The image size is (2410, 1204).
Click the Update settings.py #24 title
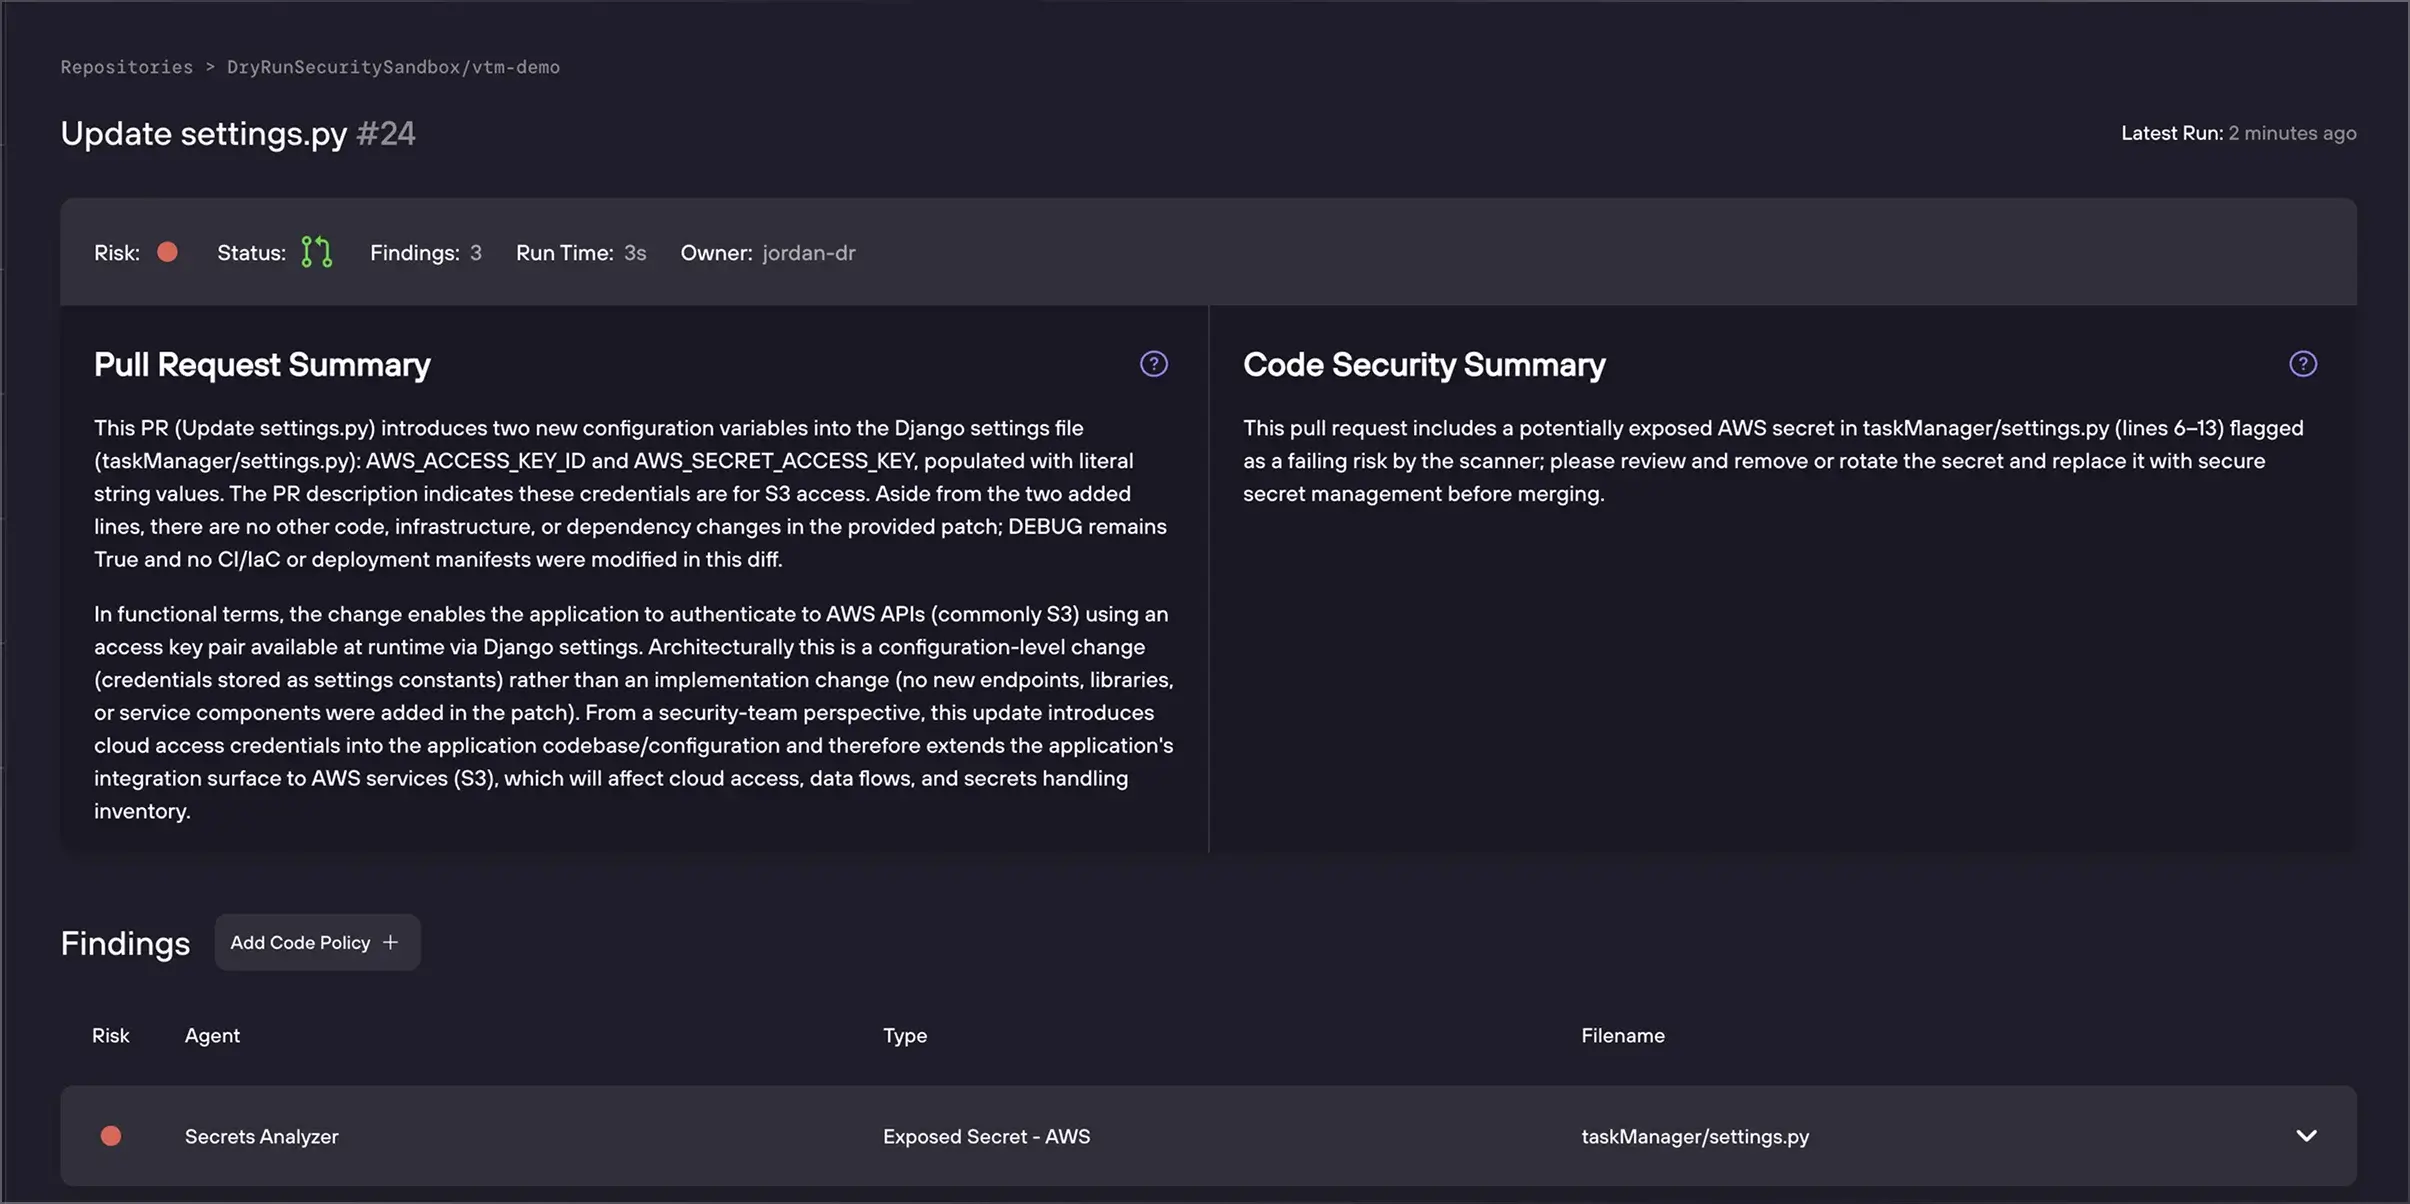[x=237, y=133]
